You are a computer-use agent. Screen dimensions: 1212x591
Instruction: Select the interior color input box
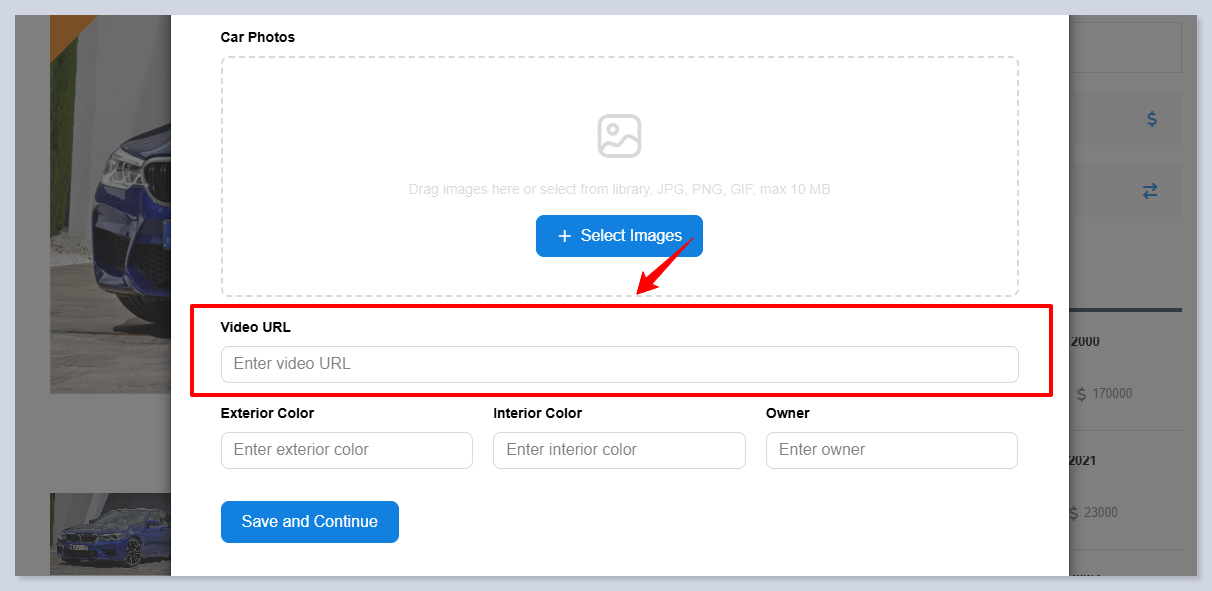(x=618, y=450)
